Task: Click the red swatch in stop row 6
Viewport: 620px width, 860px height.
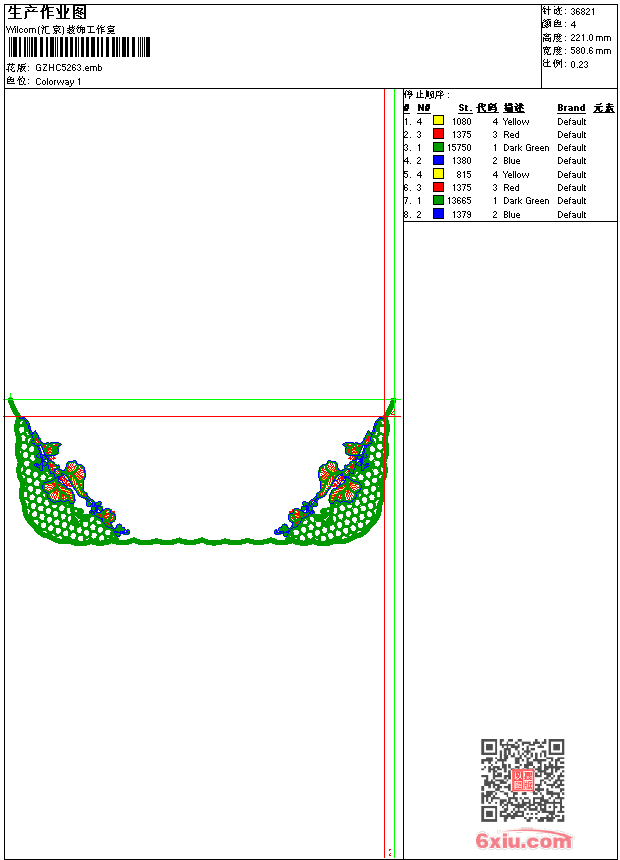Action: point(438,187)
